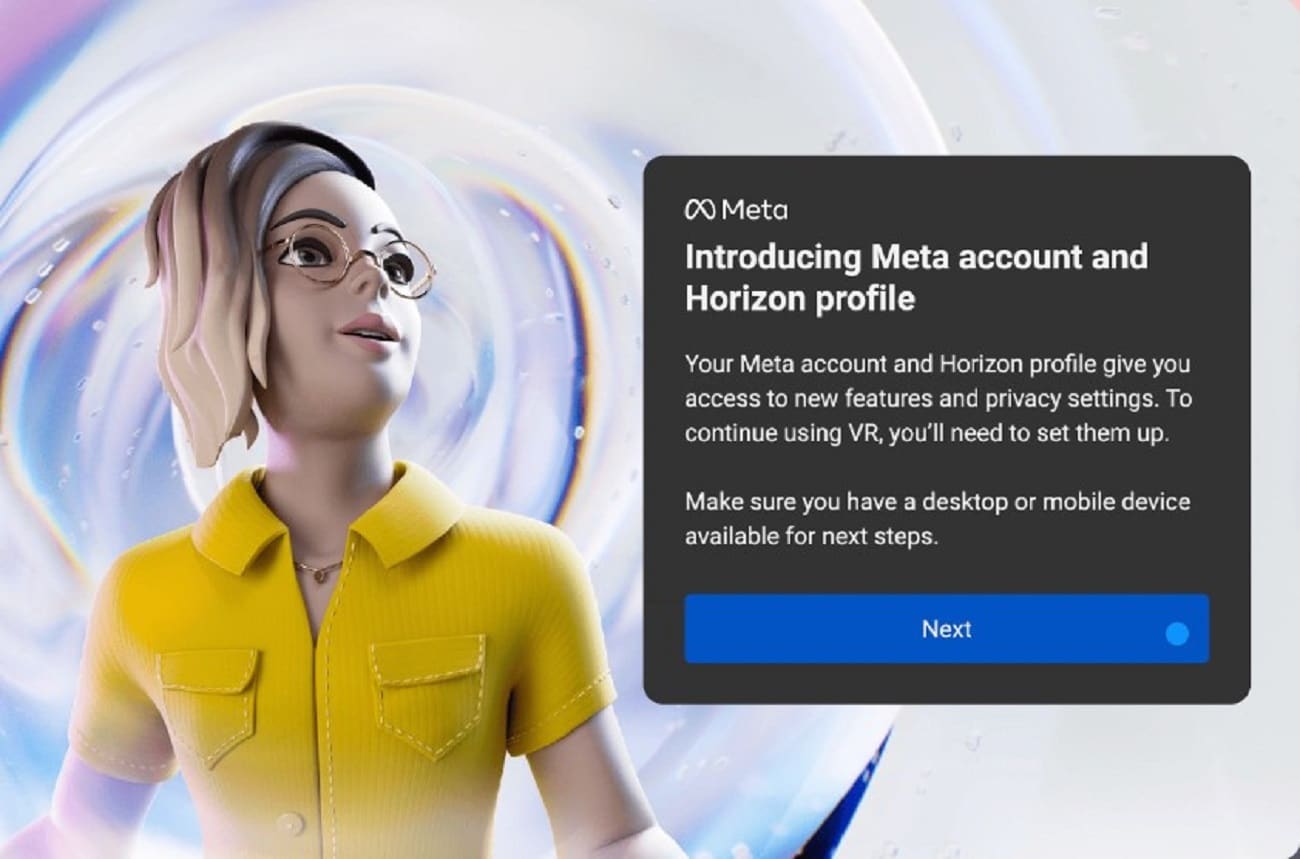Click the blue Next button
Screen dimensions: 1300x859
pos(946,629)
